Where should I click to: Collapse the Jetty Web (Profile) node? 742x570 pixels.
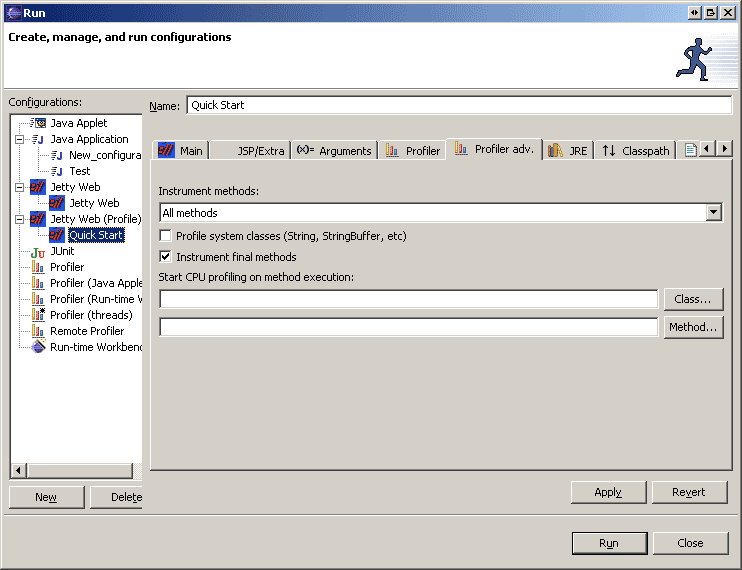click(19, 219)
